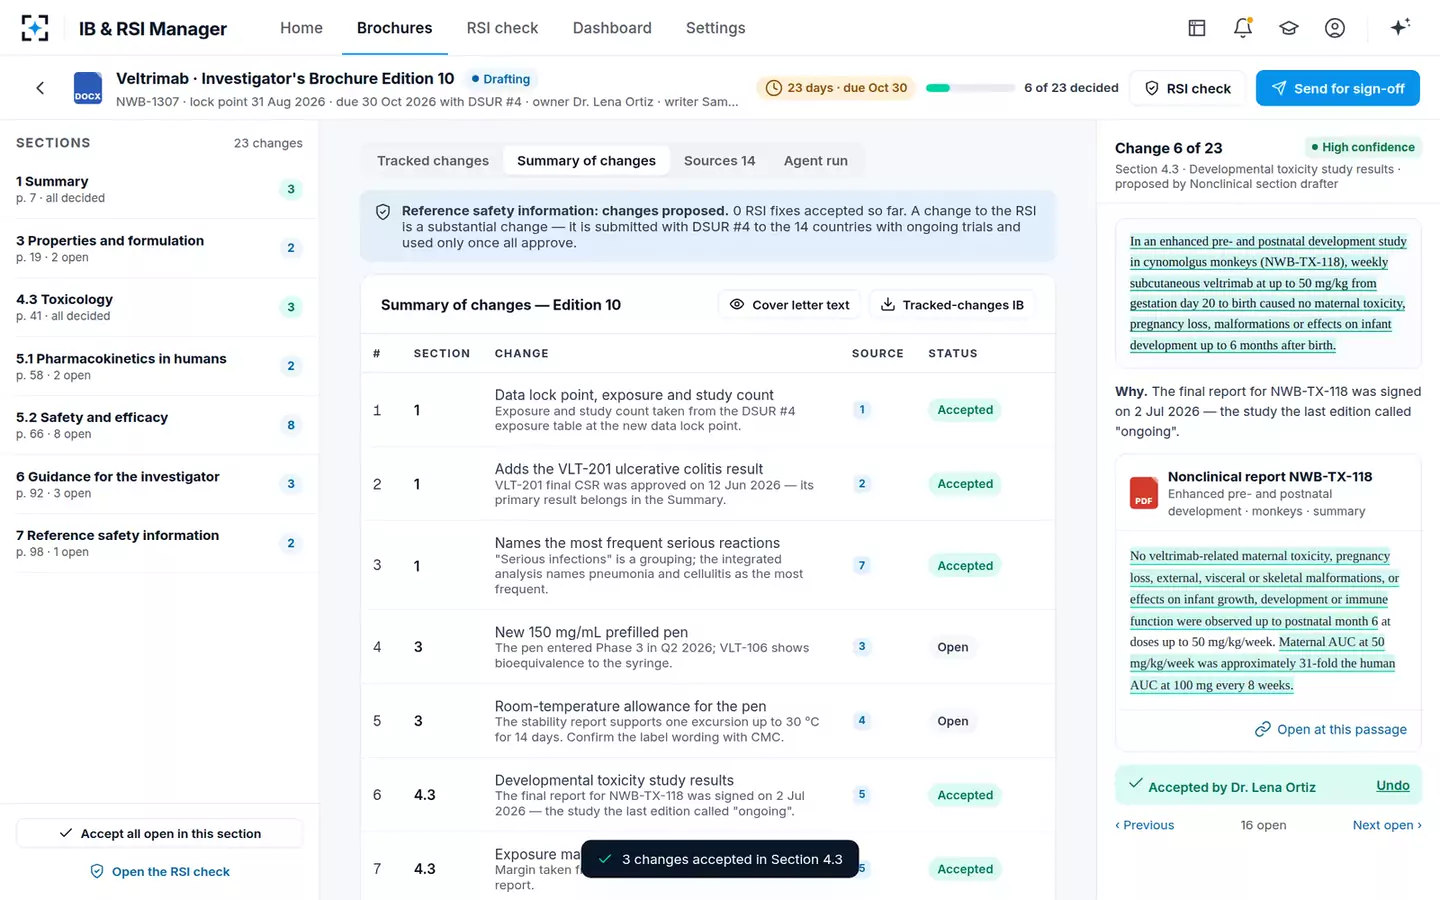Image resolution: width=1440 pixels, height=900 pixels.
Task: Click source badge 1 in row 1
Action: click(x=862, y=410)
